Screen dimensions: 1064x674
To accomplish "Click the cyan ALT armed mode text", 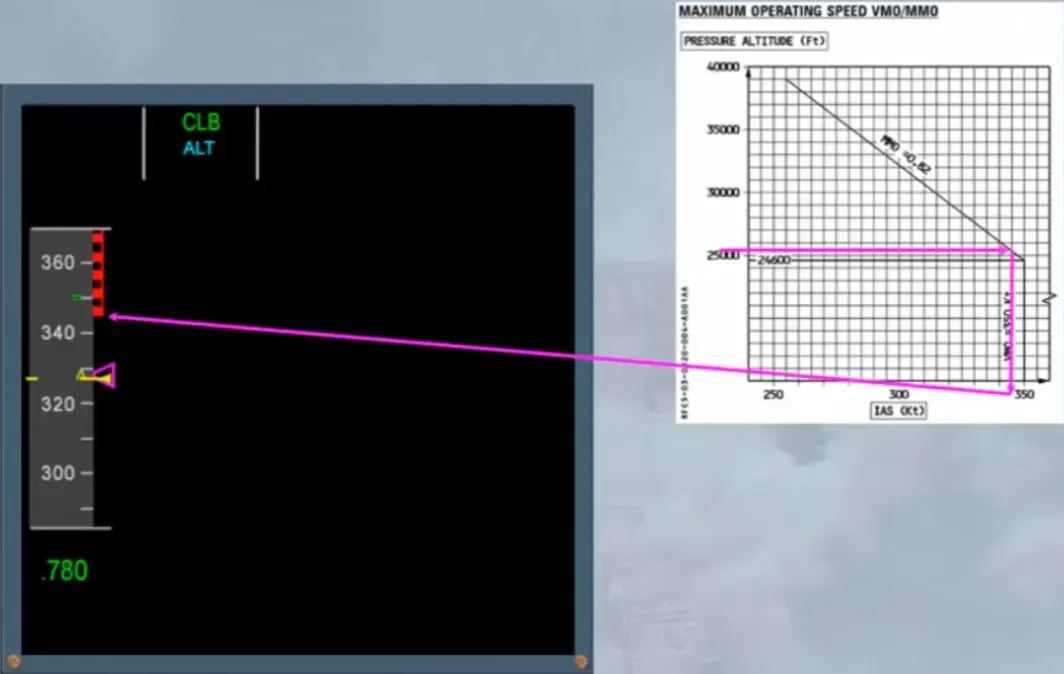I will (x=199, y=148).
